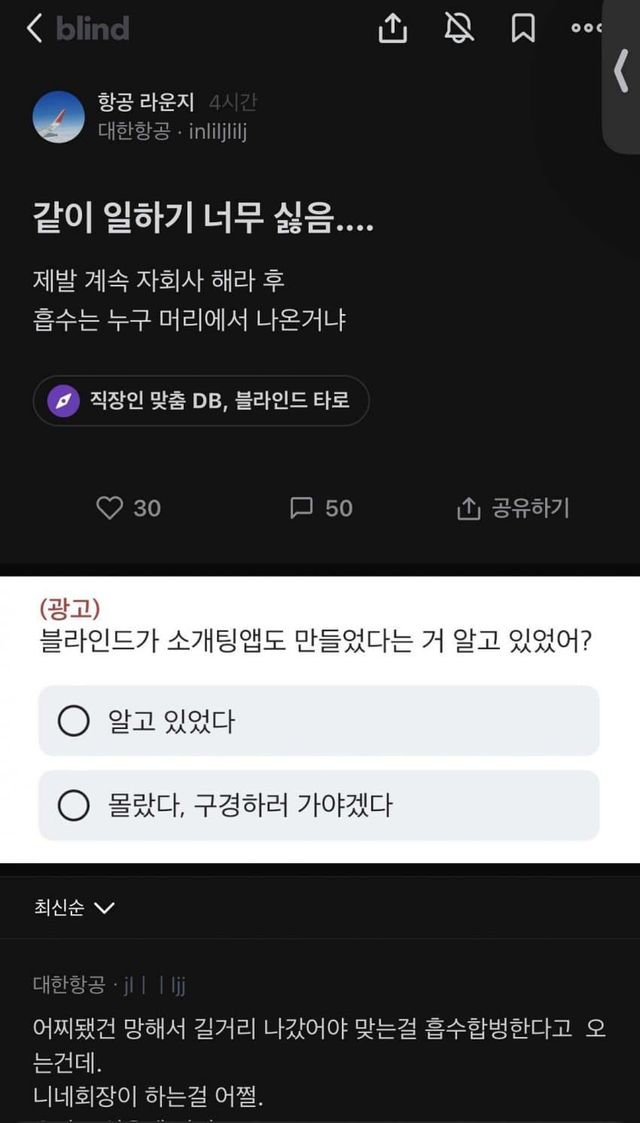Open the side panel chevron handle
The image size is (640, 1123).
[621, 72]
